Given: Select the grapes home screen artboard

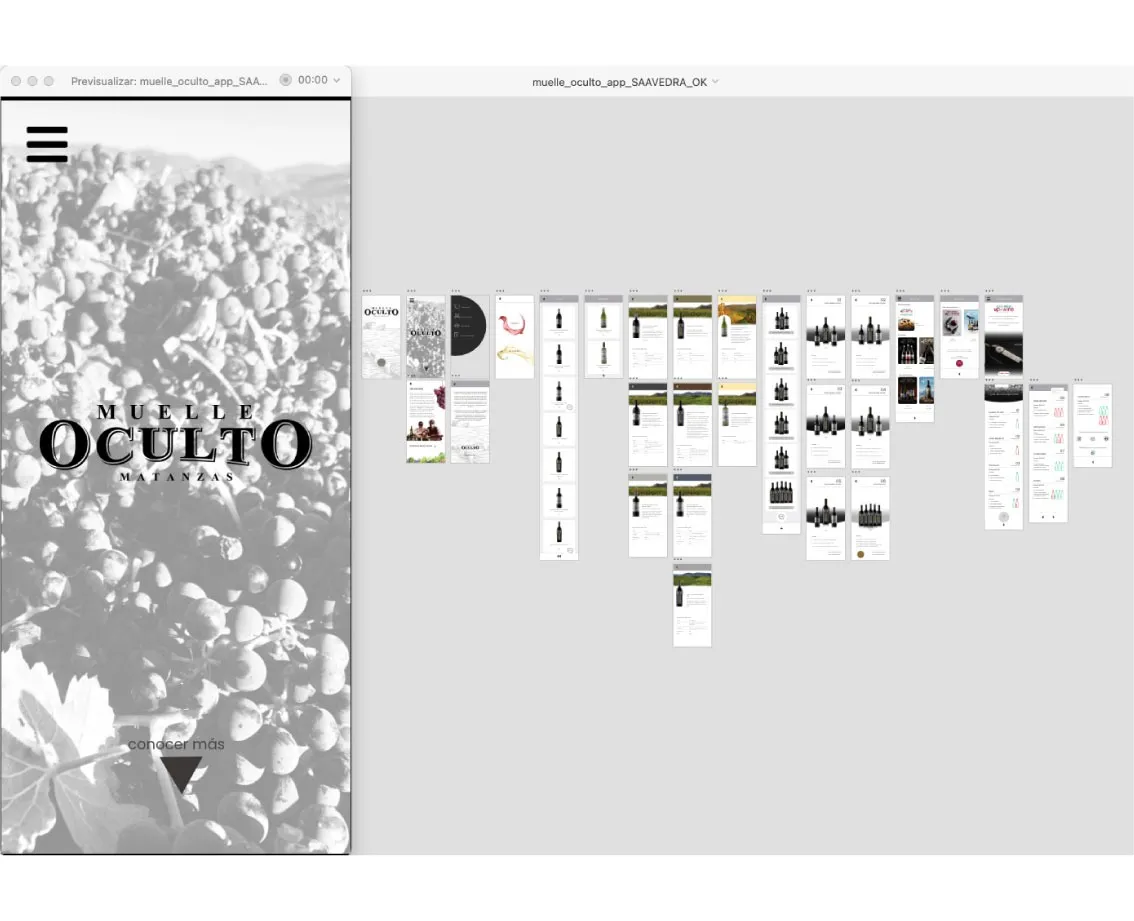Looking at the screenshot, I should pos(425,336).
